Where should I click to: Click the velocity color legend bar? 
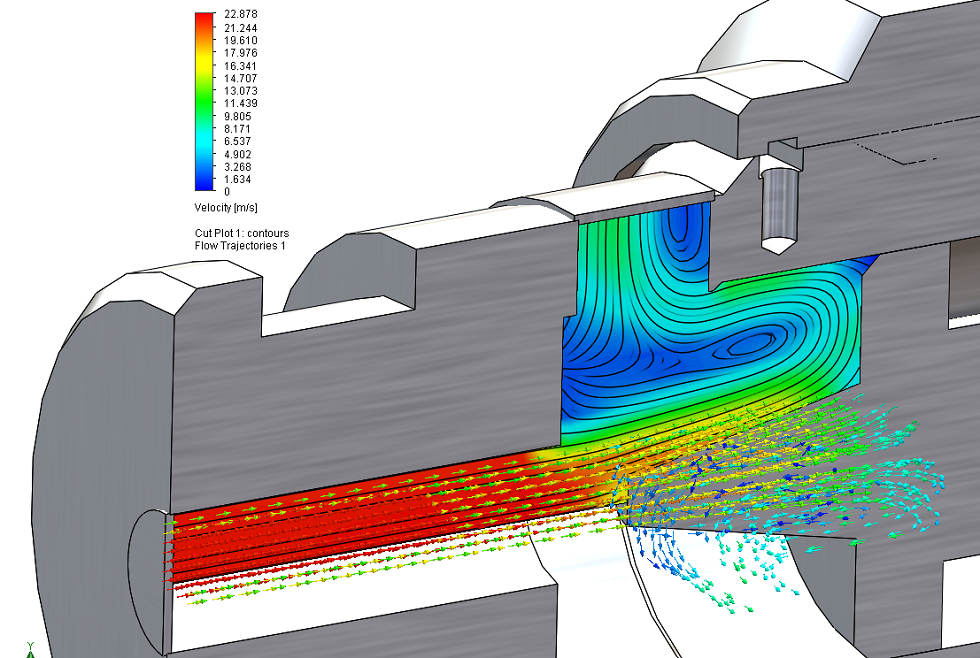(x=205, y=100)
